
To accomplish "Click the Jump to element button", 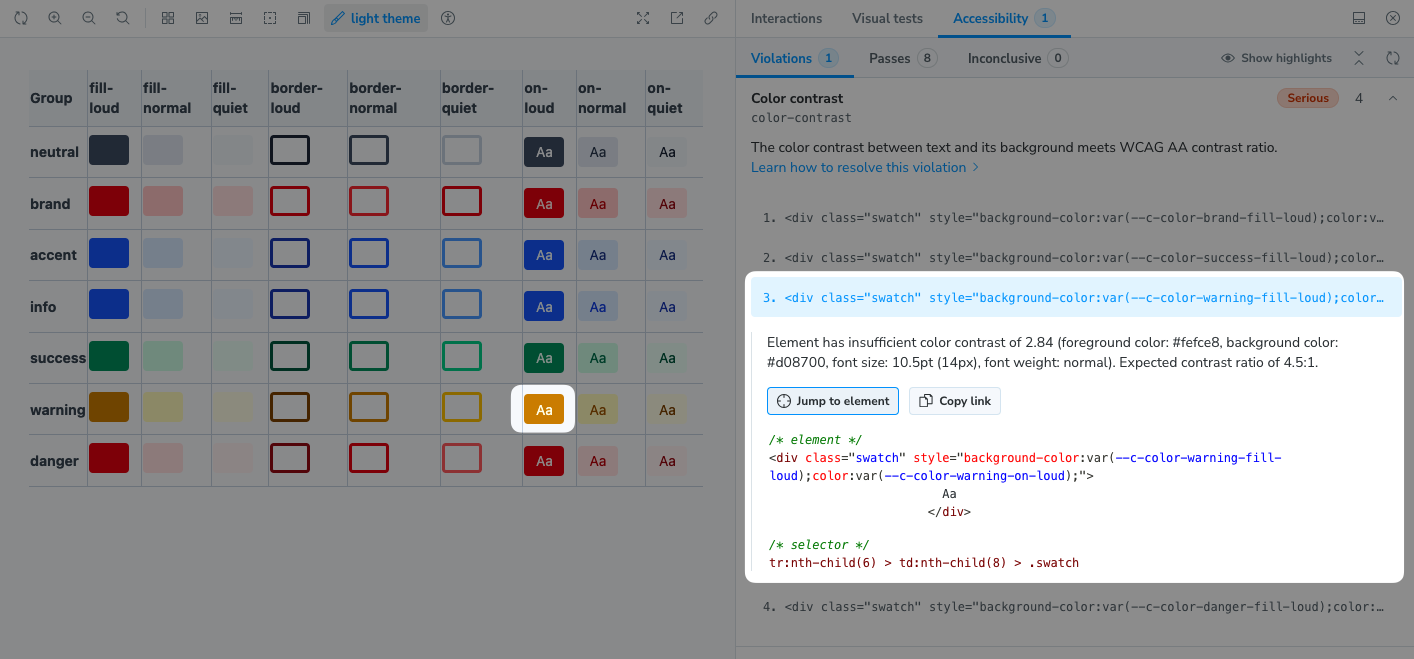I will point(832,400).
